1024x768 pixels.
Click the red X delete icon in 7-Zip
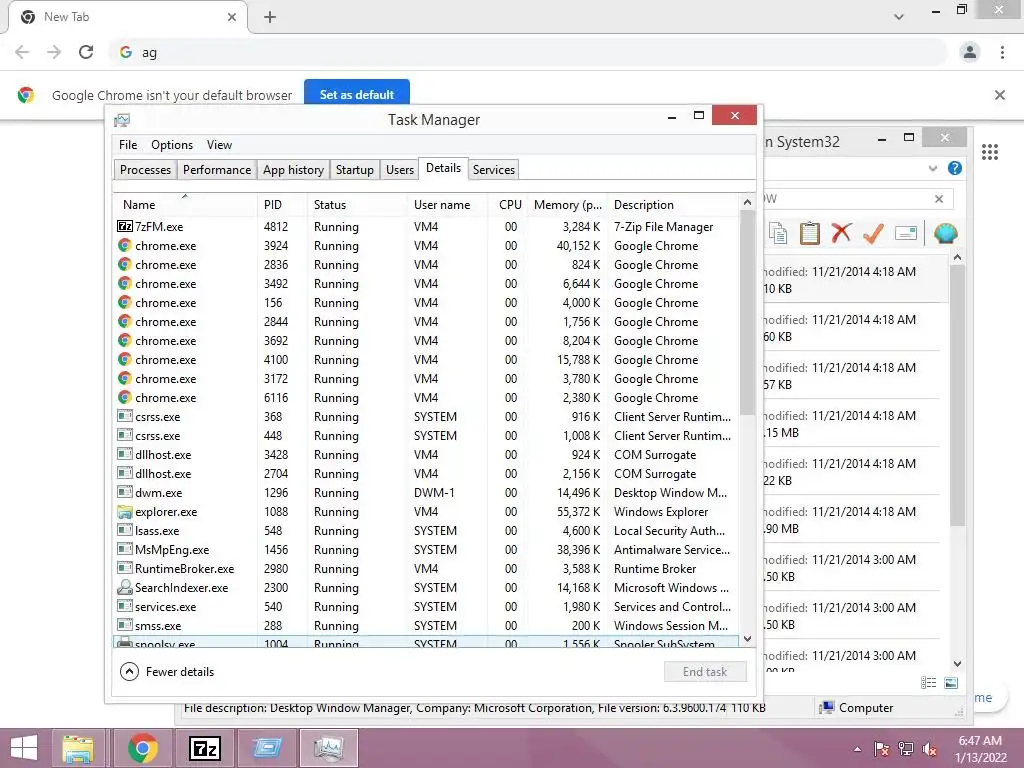point(842,233)
